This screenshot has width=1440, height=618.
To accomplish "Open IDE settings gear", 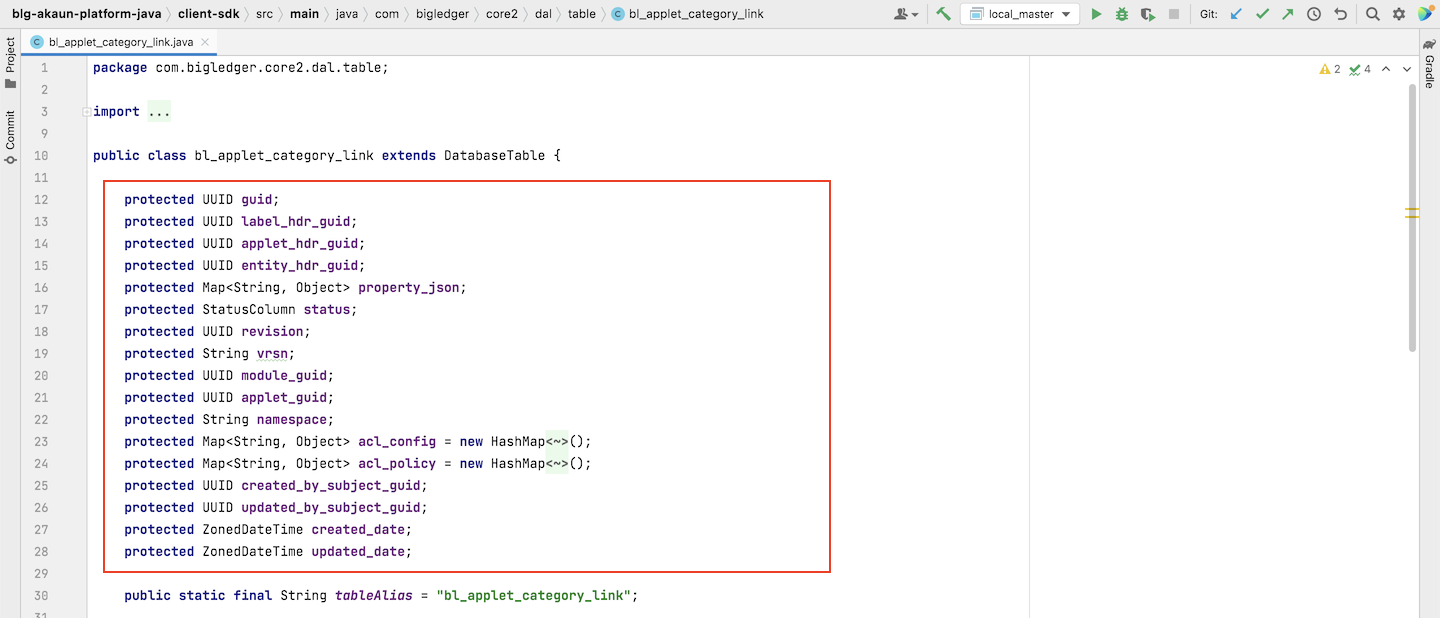I will 1399,14.
